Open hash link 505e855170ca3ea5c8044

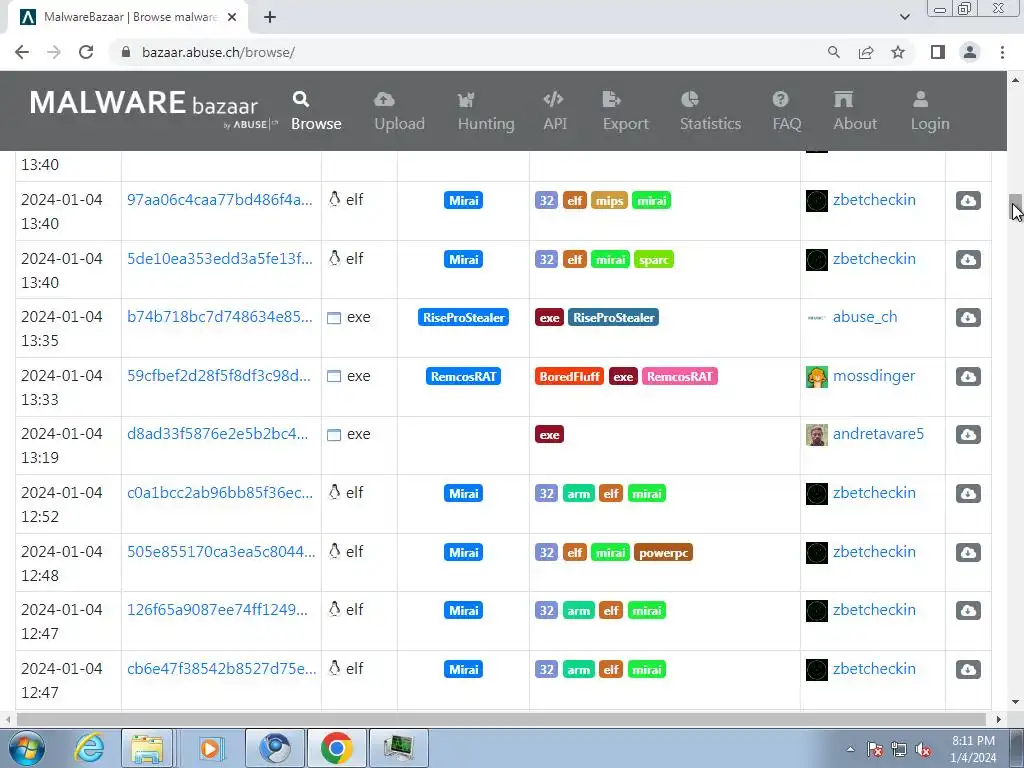pos(221,551)
